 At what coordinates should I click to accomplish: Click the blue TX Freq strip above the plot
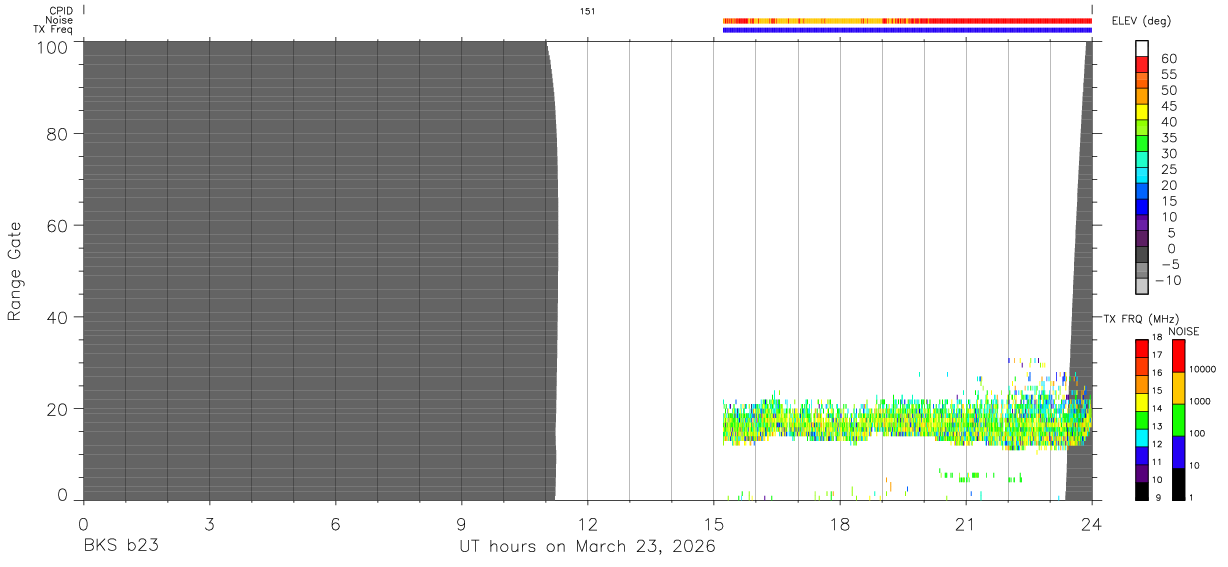point(907,30)
